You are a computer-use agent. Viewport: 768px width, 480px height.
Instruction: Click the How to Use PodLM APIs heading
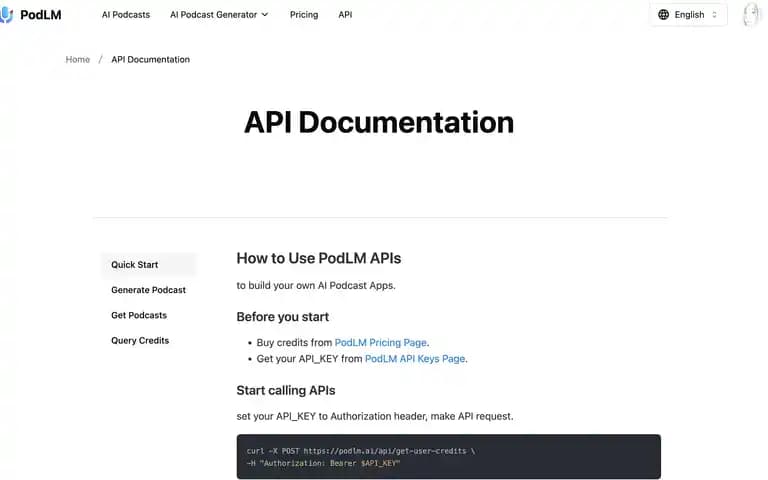click(319, 258)
